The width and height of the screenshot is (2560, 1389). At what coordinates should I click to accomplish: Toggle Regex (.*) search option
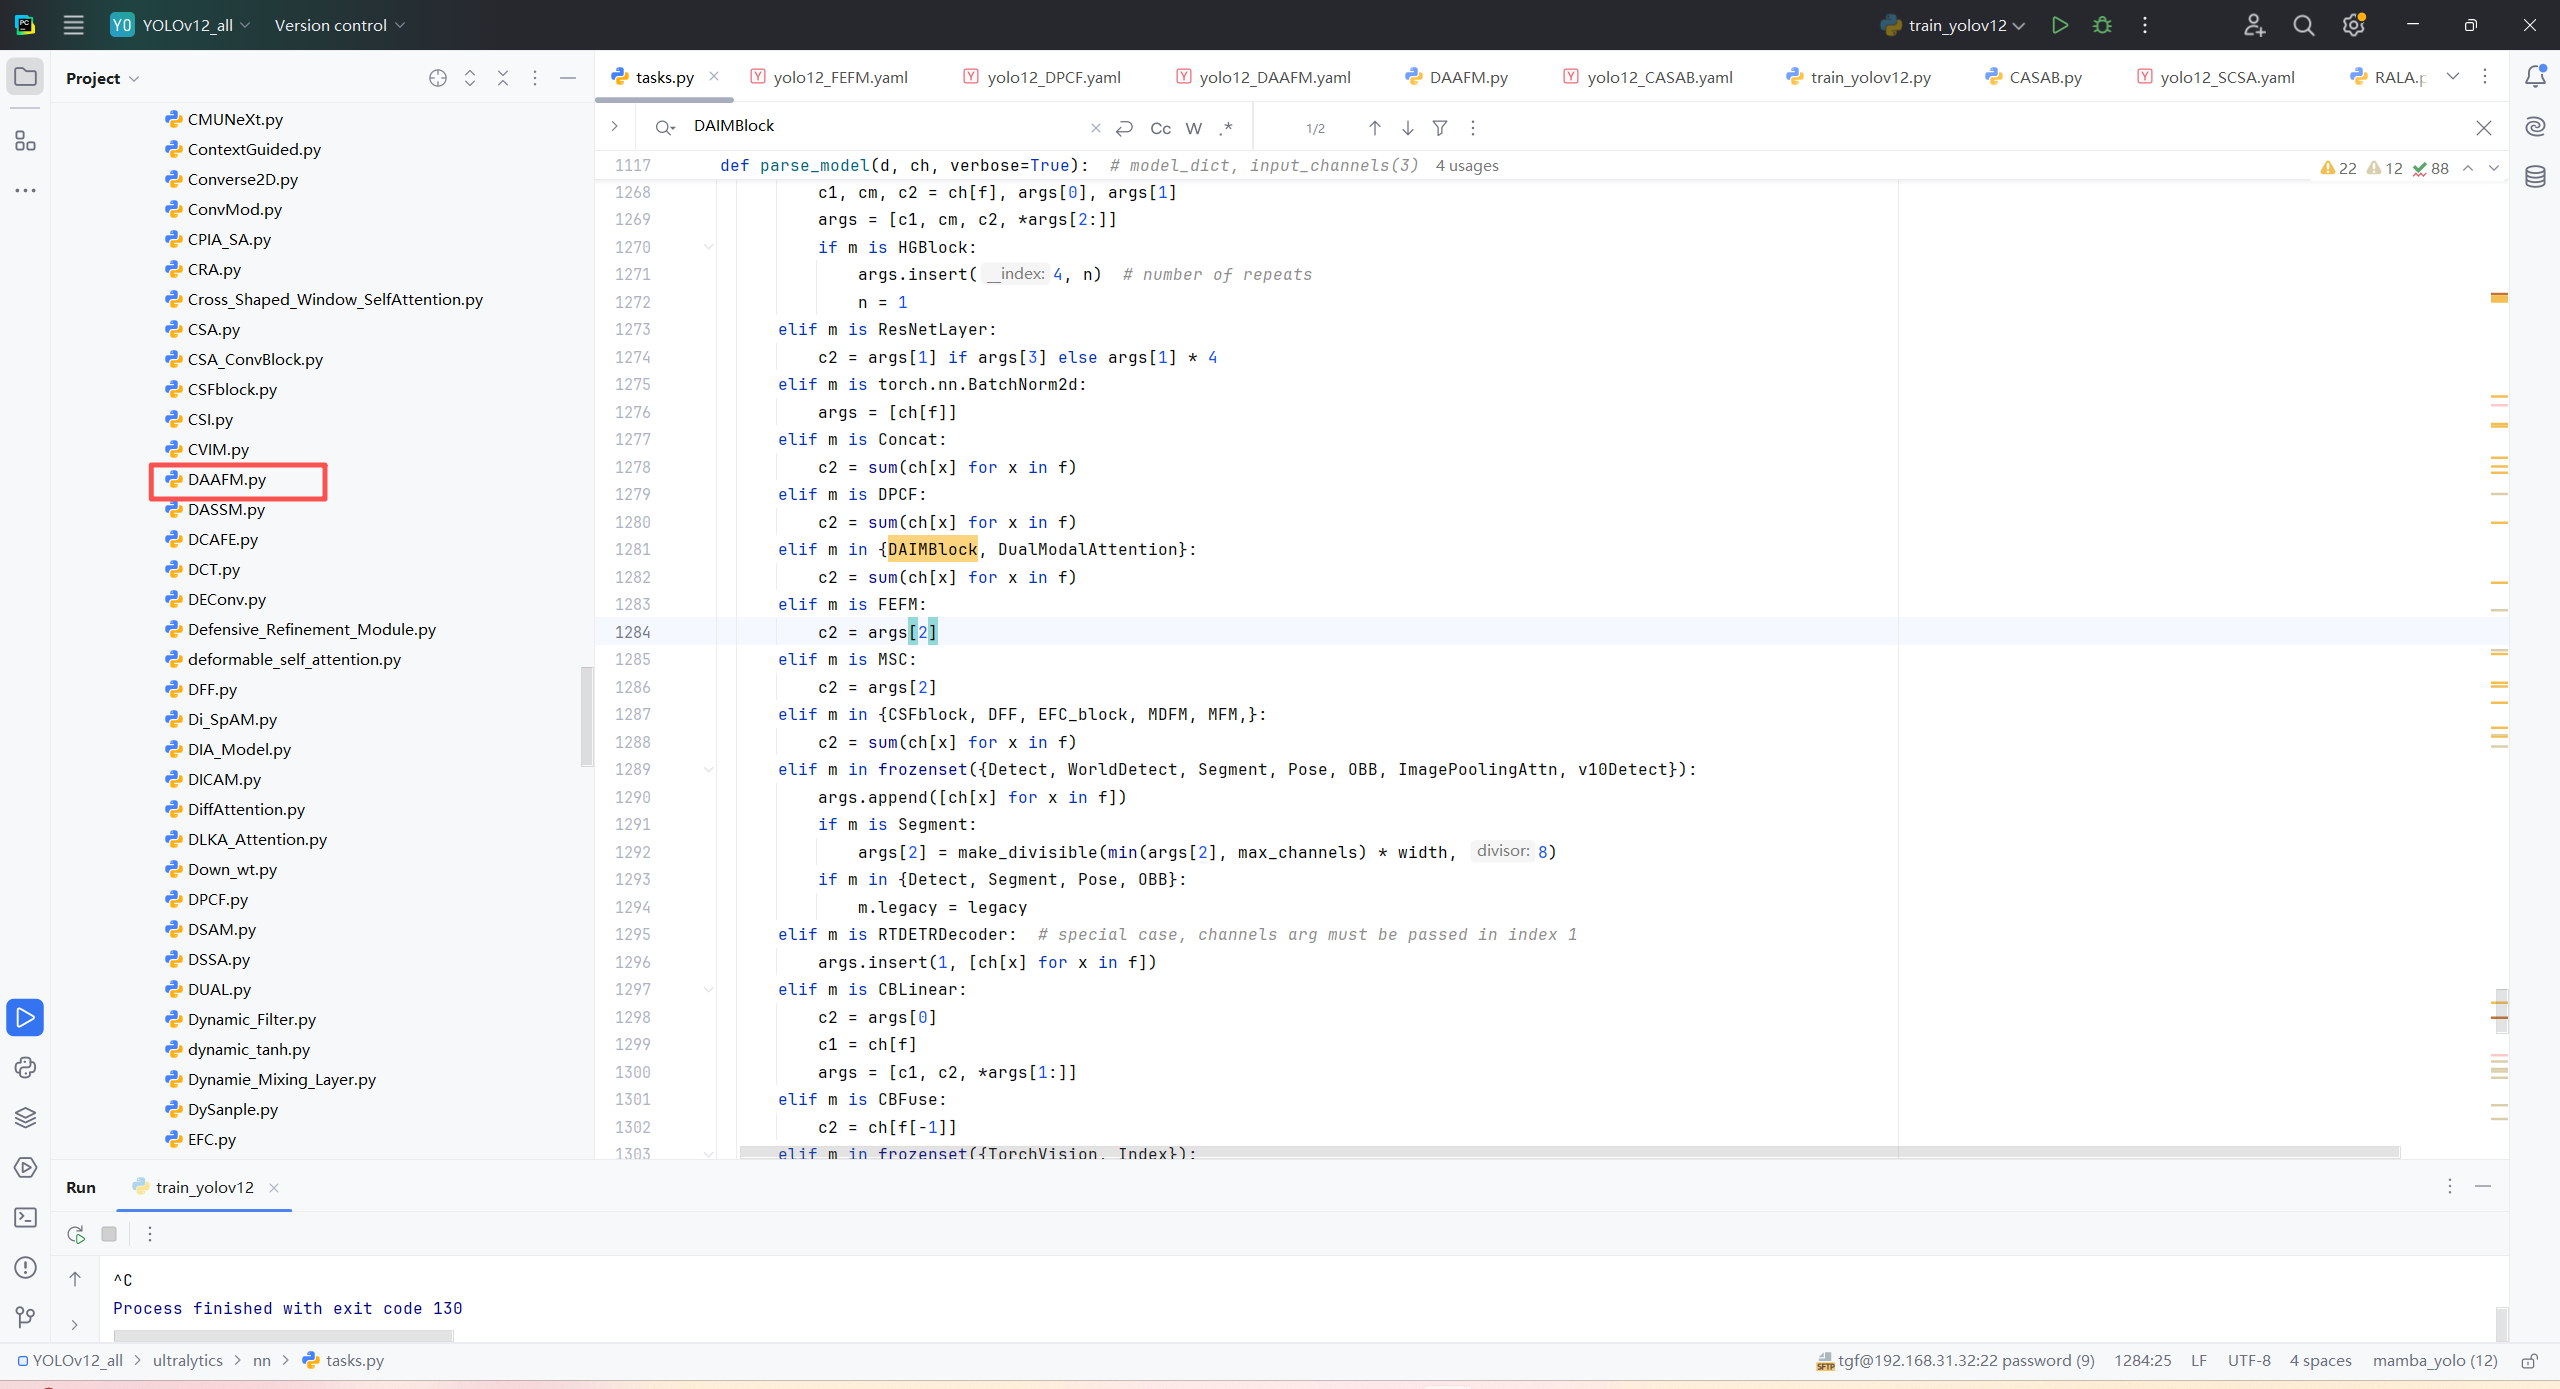coord(1226,128)
